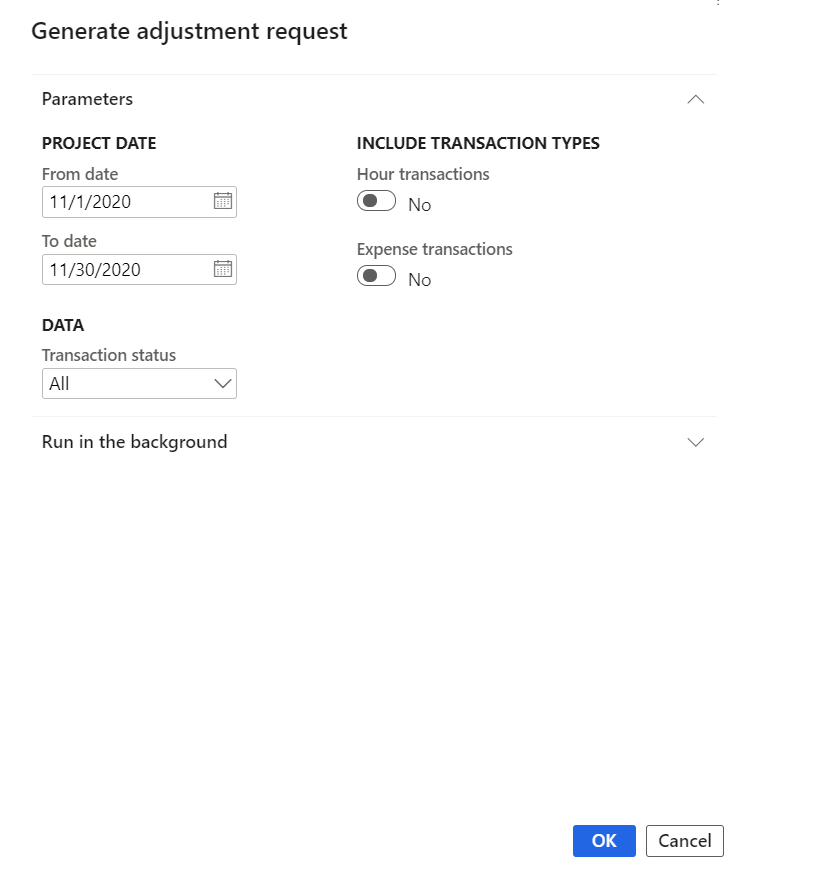This screenshot has width=829, height=869.
Task: Expand Run in the background chevron
Action: coord(696,442)
